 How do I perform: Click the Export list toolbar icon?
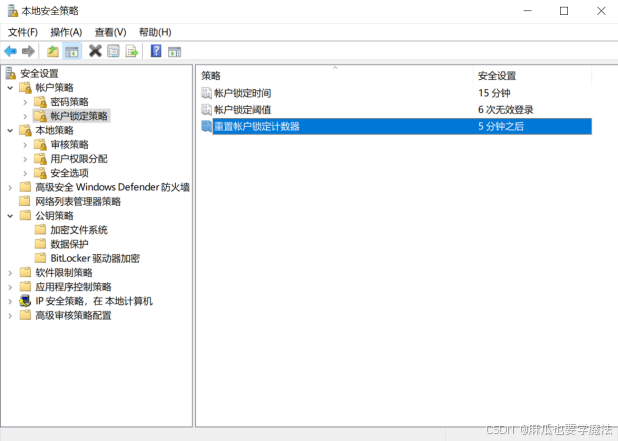(x=132, y=51)
